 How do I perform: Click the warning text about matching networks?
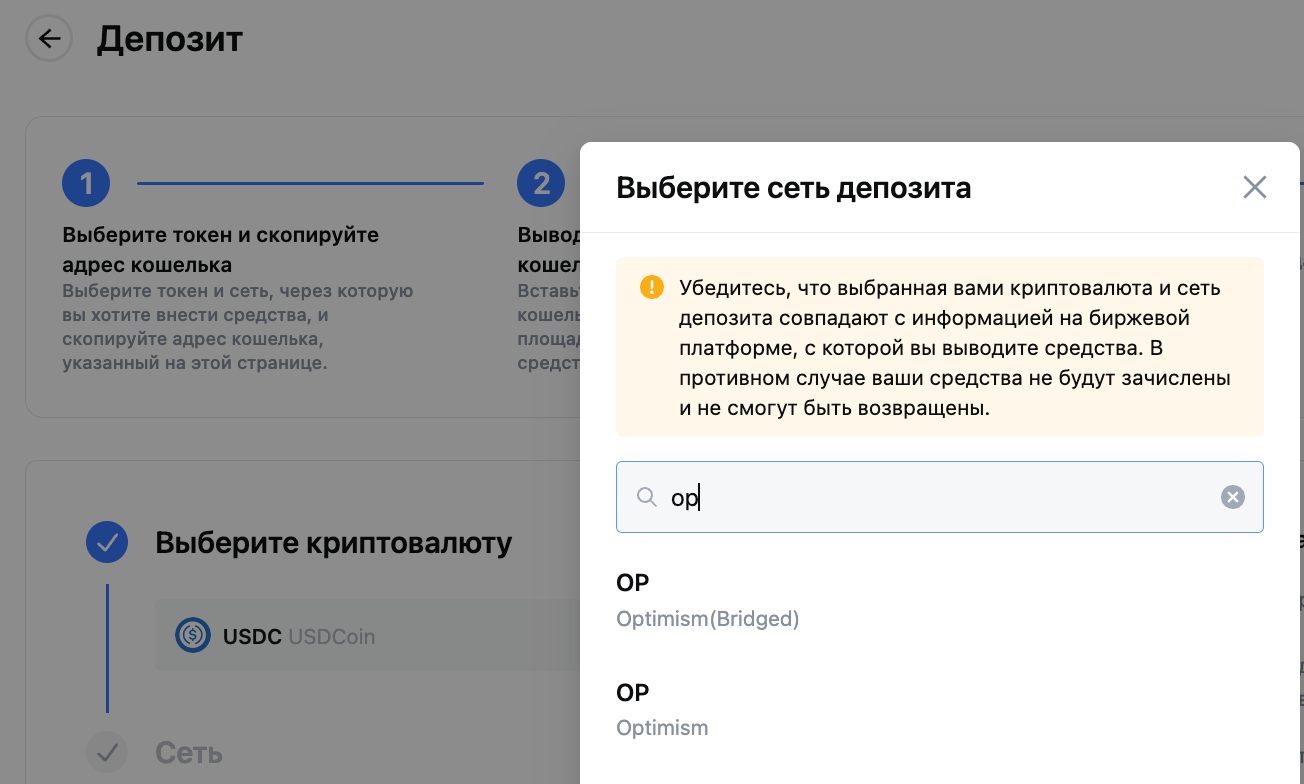[x=955, y=348]
